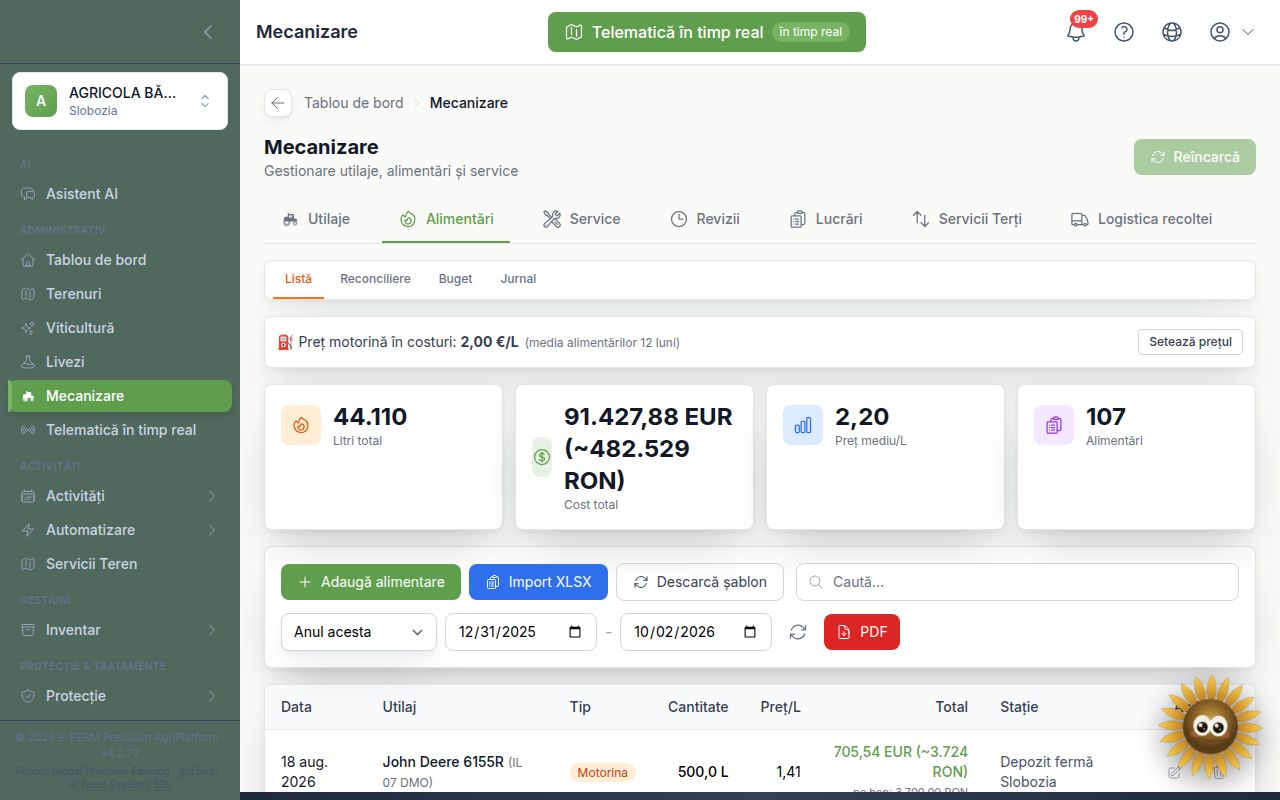Go to Tablou de bord in the sidebar
Image resolution: width=1280 pixels, height=800 pixels.
pos(120,260)
